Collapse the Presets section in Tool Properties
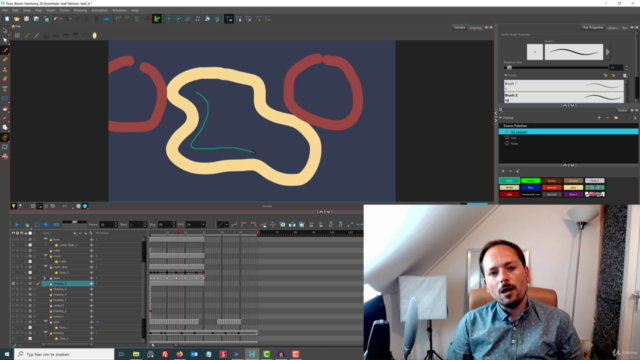The width and height of the screenshot is (640, 360). [x=506, y=76]
